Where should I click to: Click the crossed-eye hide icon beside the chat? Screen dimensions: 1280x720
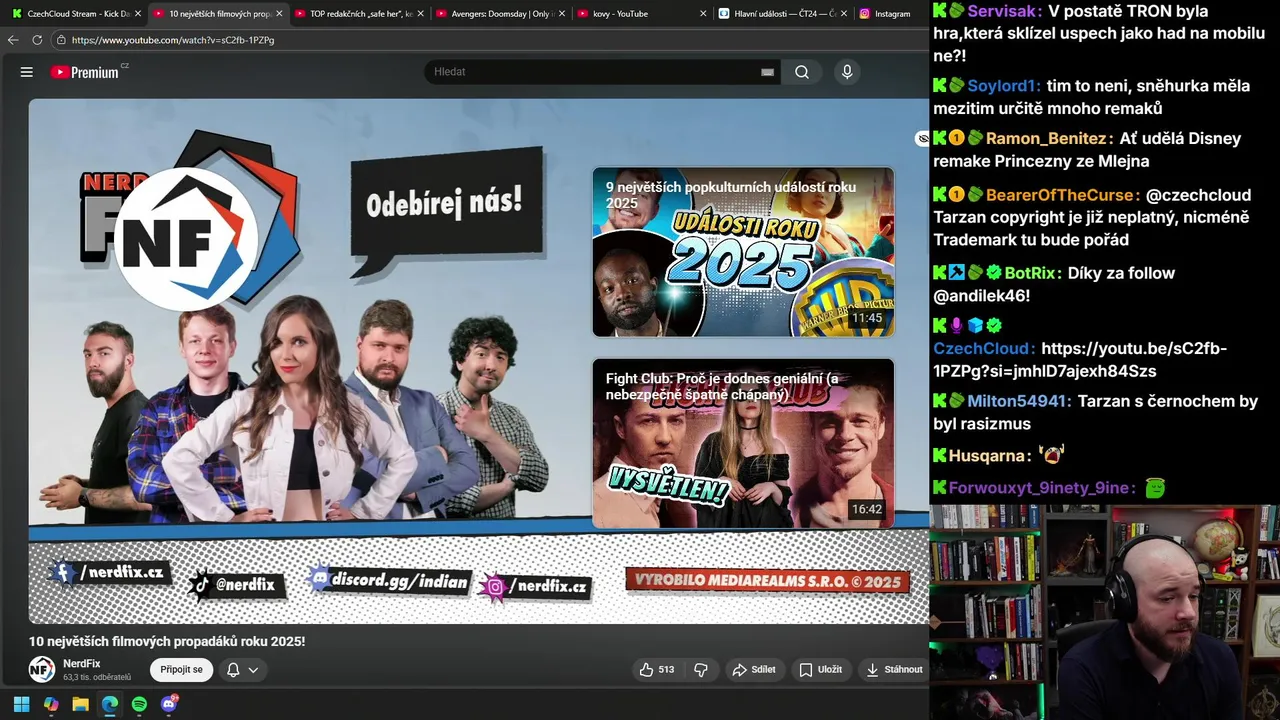click(922, 139)
